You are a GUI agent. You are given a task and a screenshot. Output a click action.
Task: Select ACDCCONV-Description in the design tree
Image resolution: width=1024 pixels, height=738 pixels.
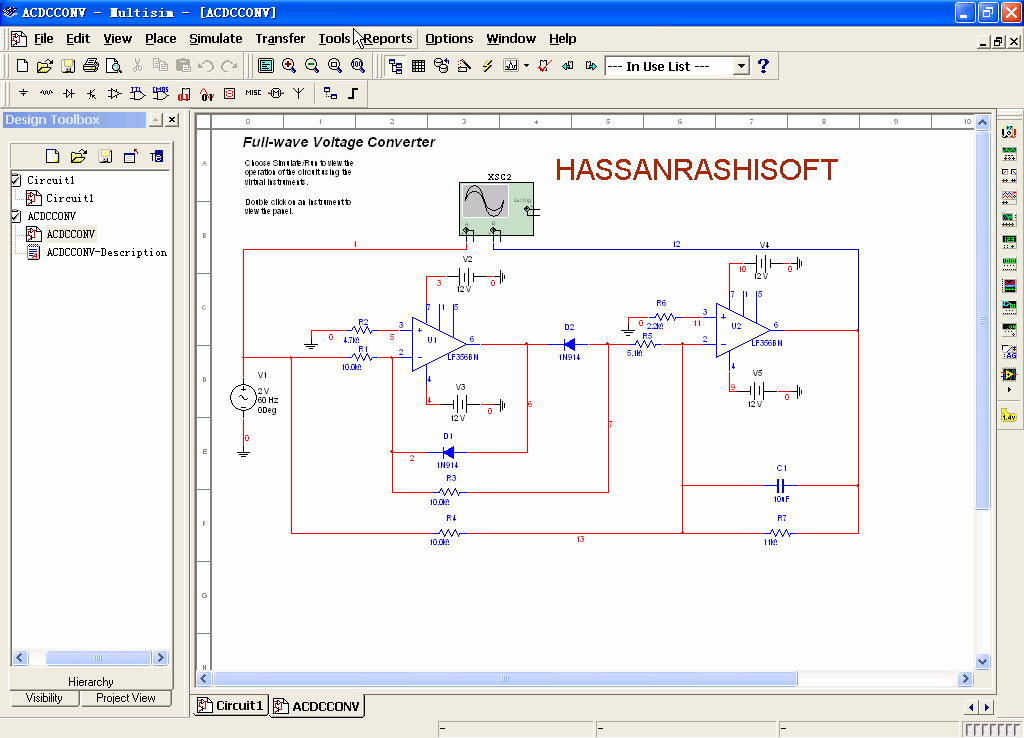point(106,252)
